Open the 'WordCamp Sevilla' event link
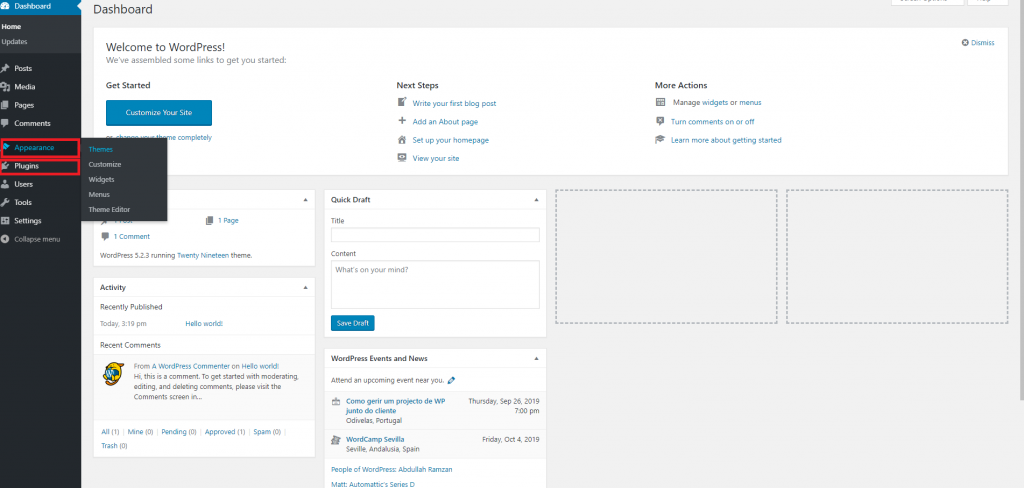The height and width of the screenshot is (488, 1024). click(x=375, y=439)
